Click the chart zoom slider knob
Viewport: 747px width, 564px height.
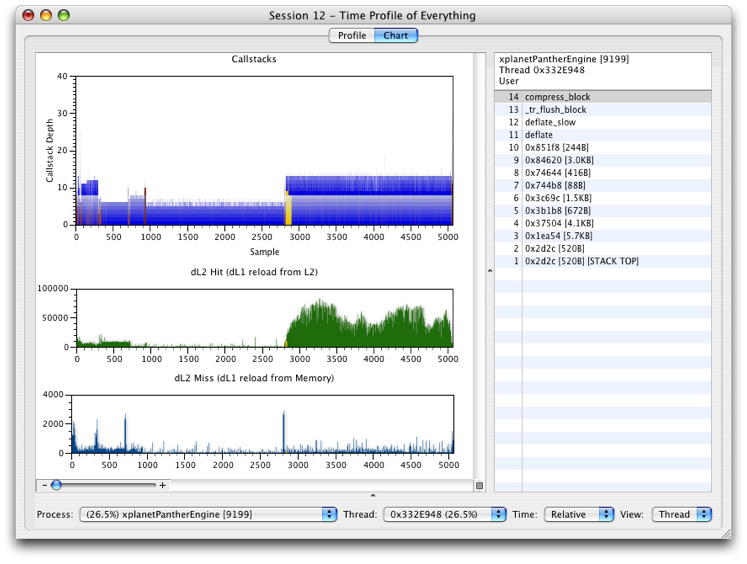coord(56,485)
